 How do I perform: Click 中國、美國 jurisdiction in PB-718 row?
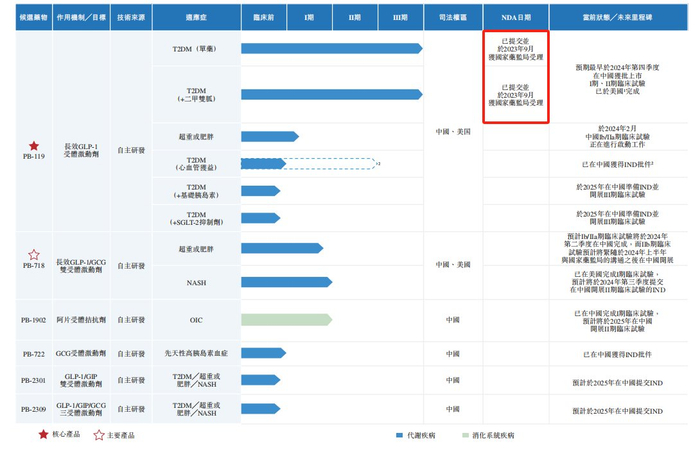click(453, 265)
